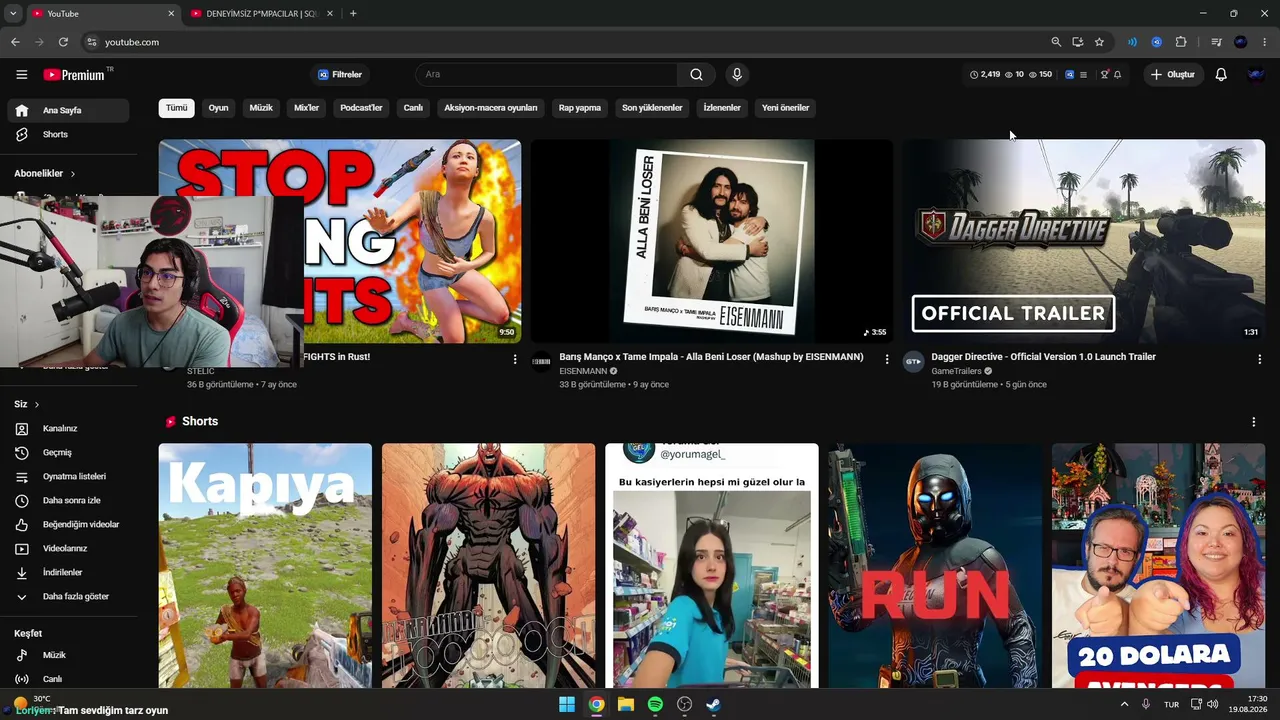
Task: Open a new browser tab
Action: tap(353, 14)
